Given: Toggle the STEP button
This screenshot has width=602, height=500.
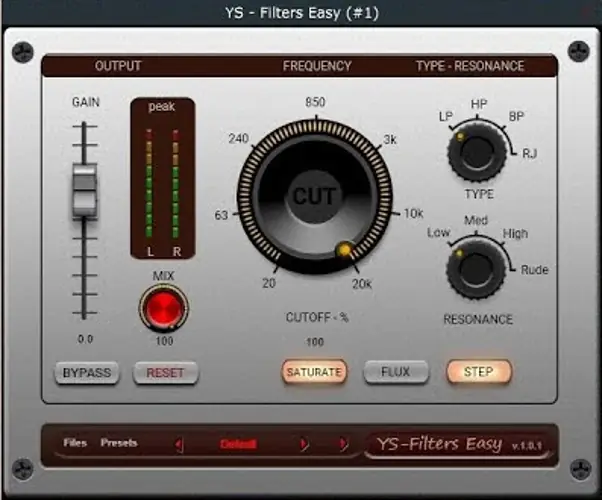Looking at the screenshot, I should point(478,372).
